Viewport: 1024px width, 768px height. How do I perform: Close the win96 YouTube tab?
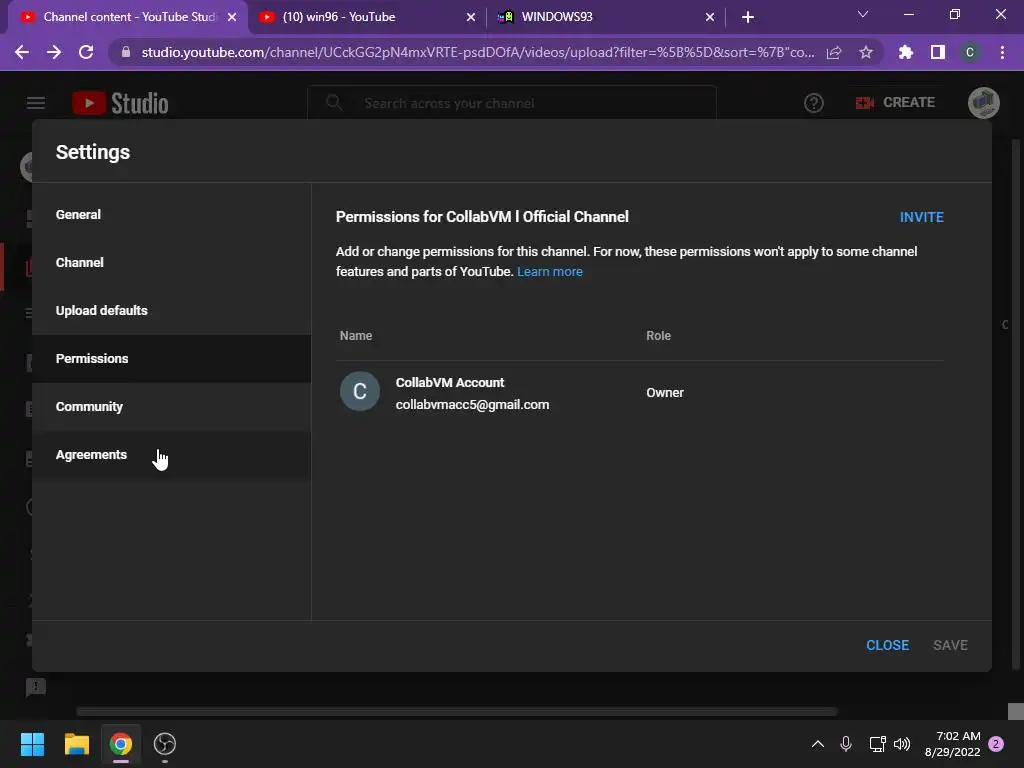(x=471, y=17)
